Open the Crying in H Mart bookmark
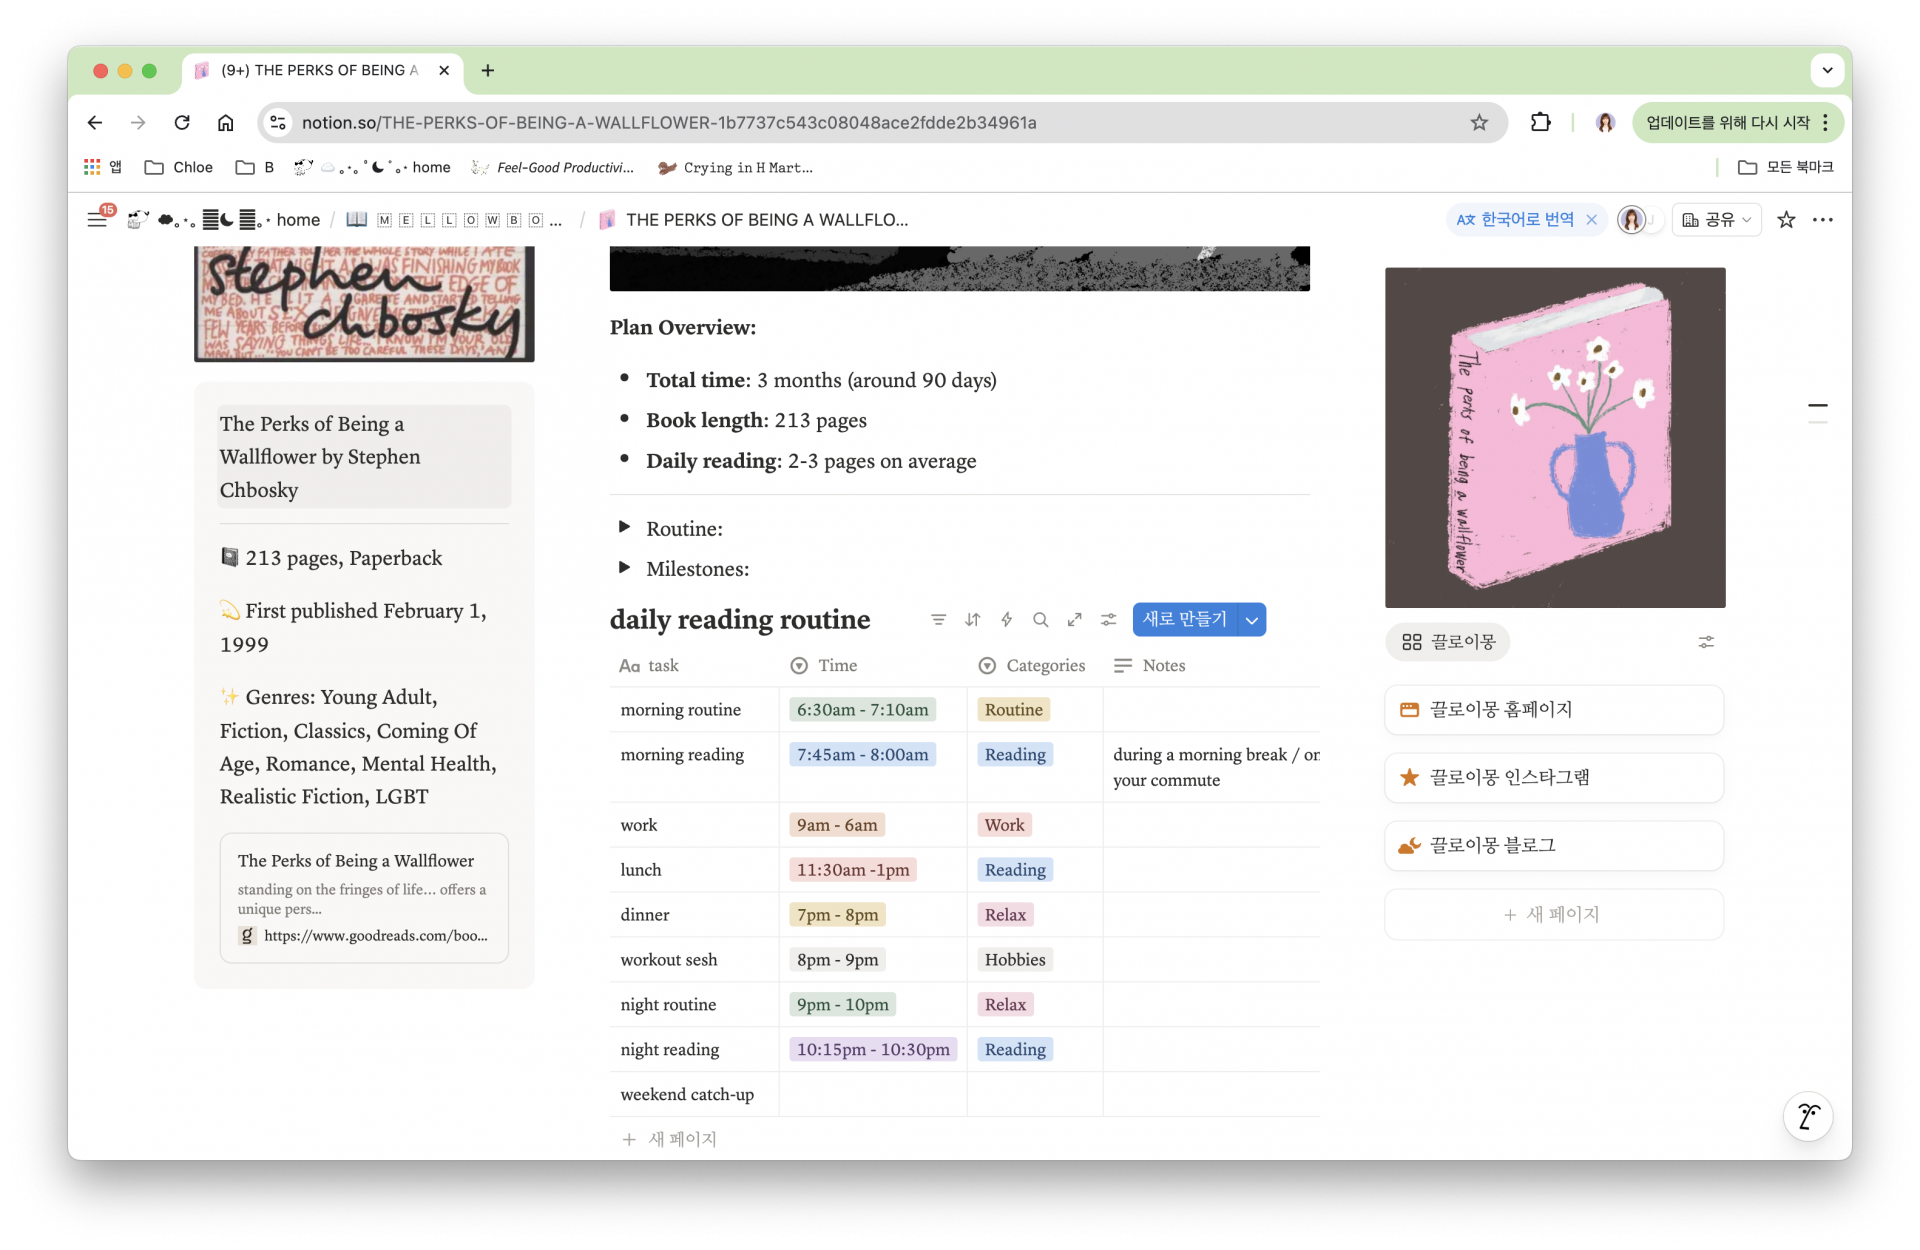The width and height of the screenshot is (1920, 1250). pyautogui.click(x=735, y=167)
